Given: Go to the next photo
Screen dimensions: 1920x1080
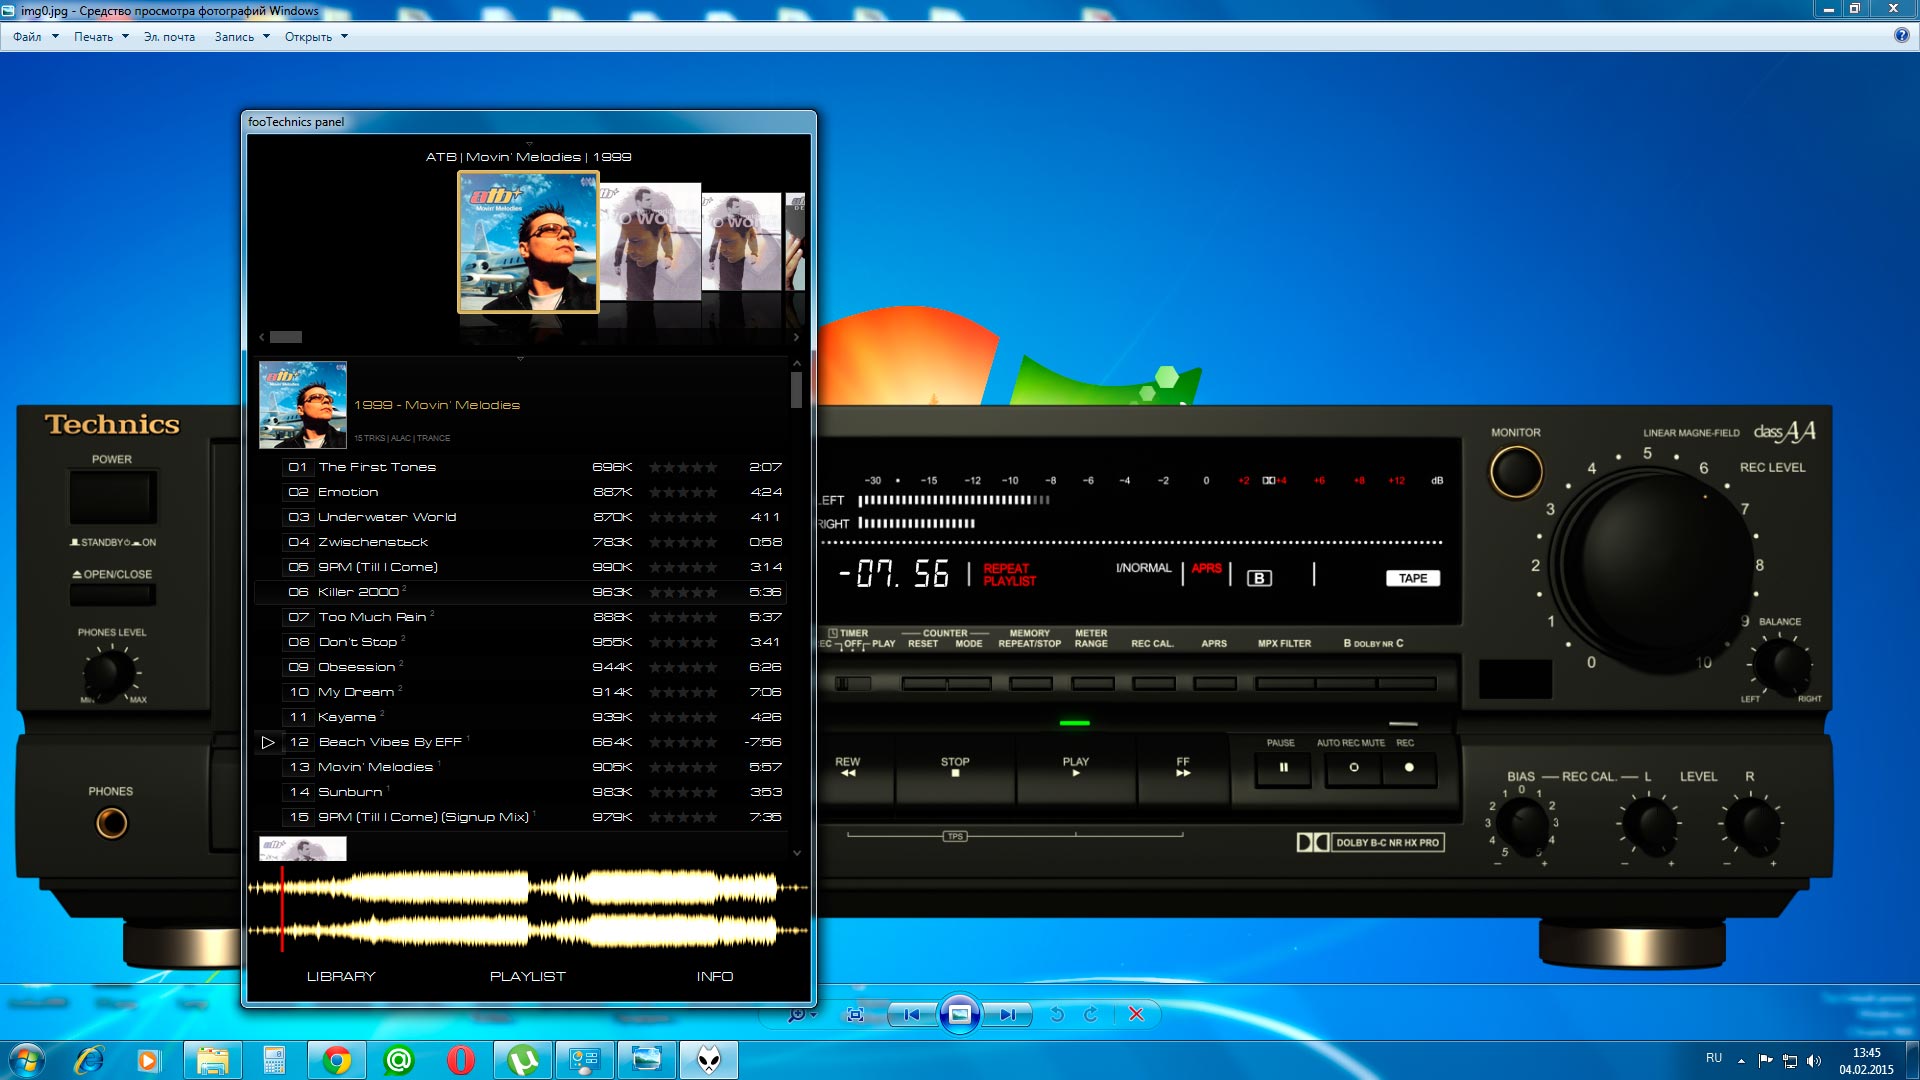Looking at the screenshot, I should (1007, 1014).
